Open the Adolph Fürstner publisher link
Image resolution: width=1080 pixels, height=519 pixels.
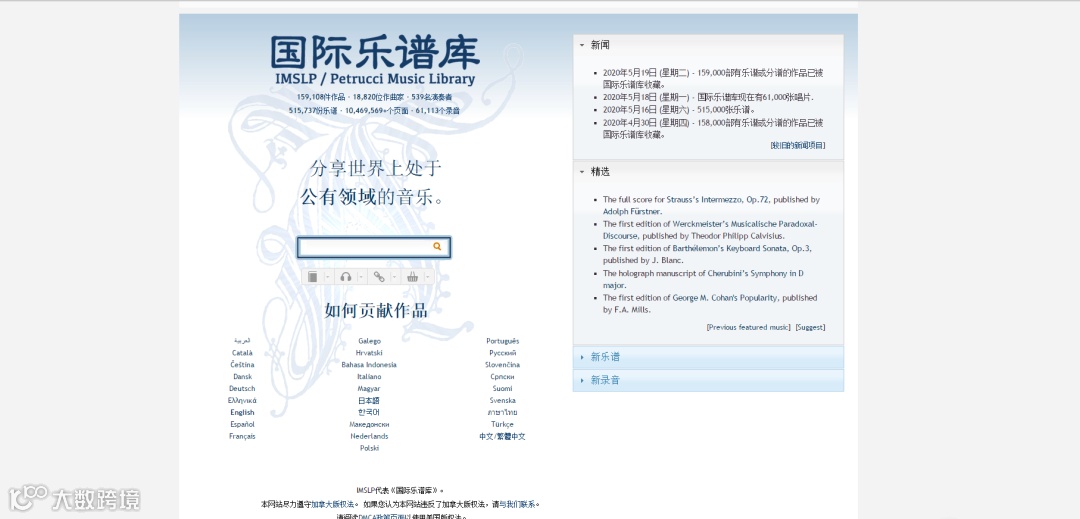point(632,212)
